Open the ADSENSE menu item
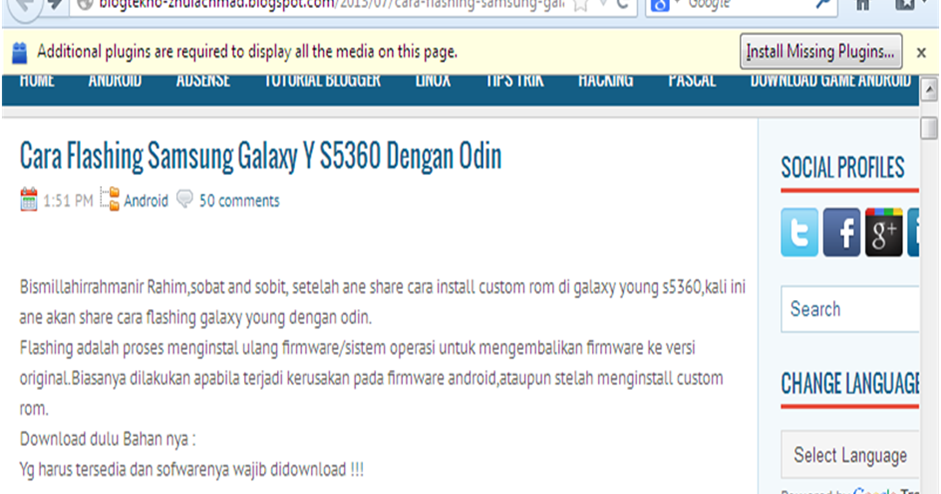 click(x=203, y=80)
